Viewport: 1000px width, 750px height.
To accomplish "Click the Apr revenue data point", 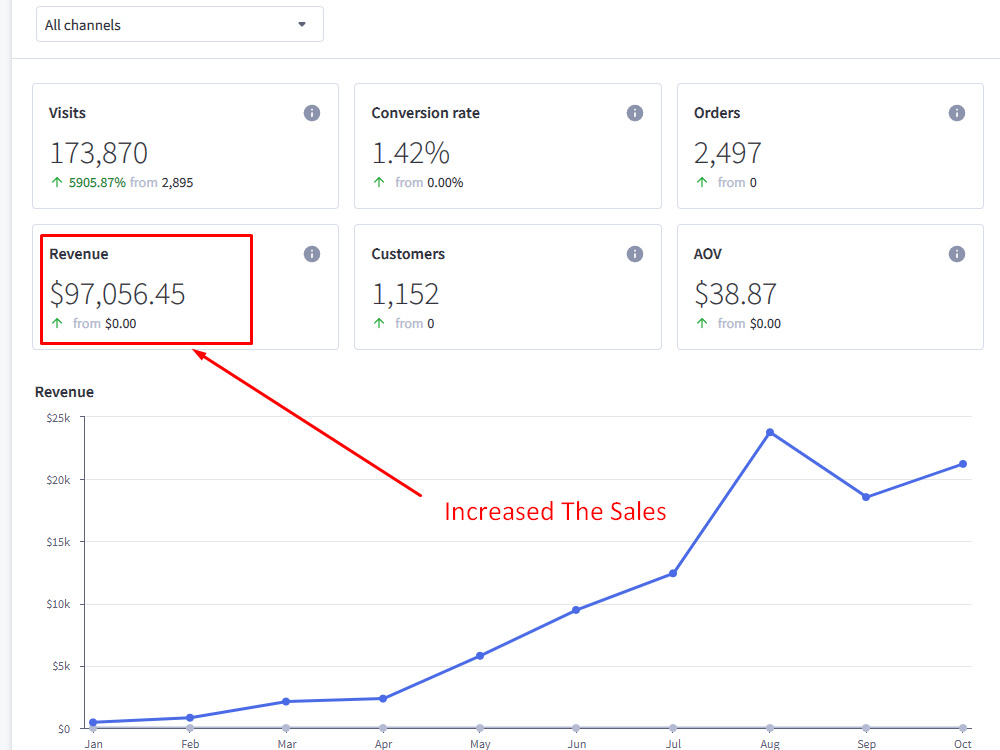I will click(x=383, y=698).
